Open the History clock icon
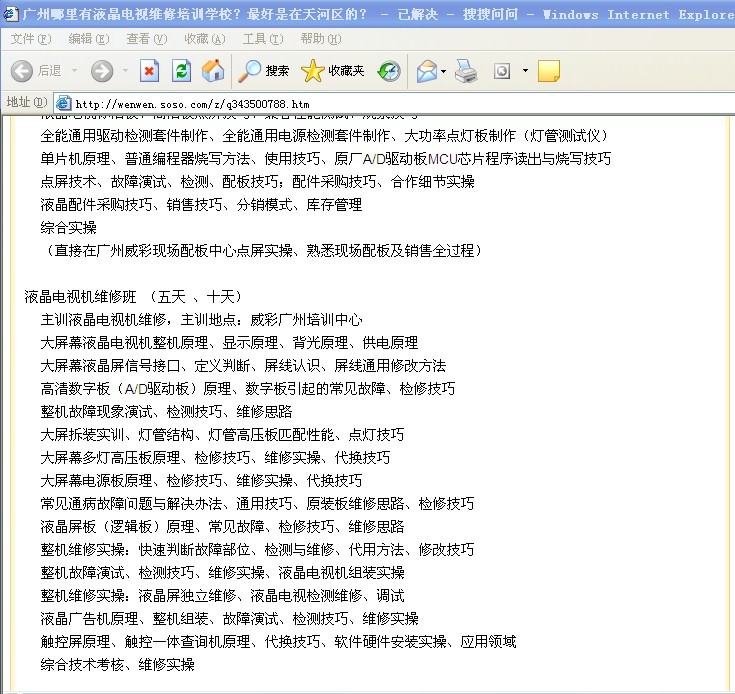Screen dimensions: 735x694 [x=389, y=71]
